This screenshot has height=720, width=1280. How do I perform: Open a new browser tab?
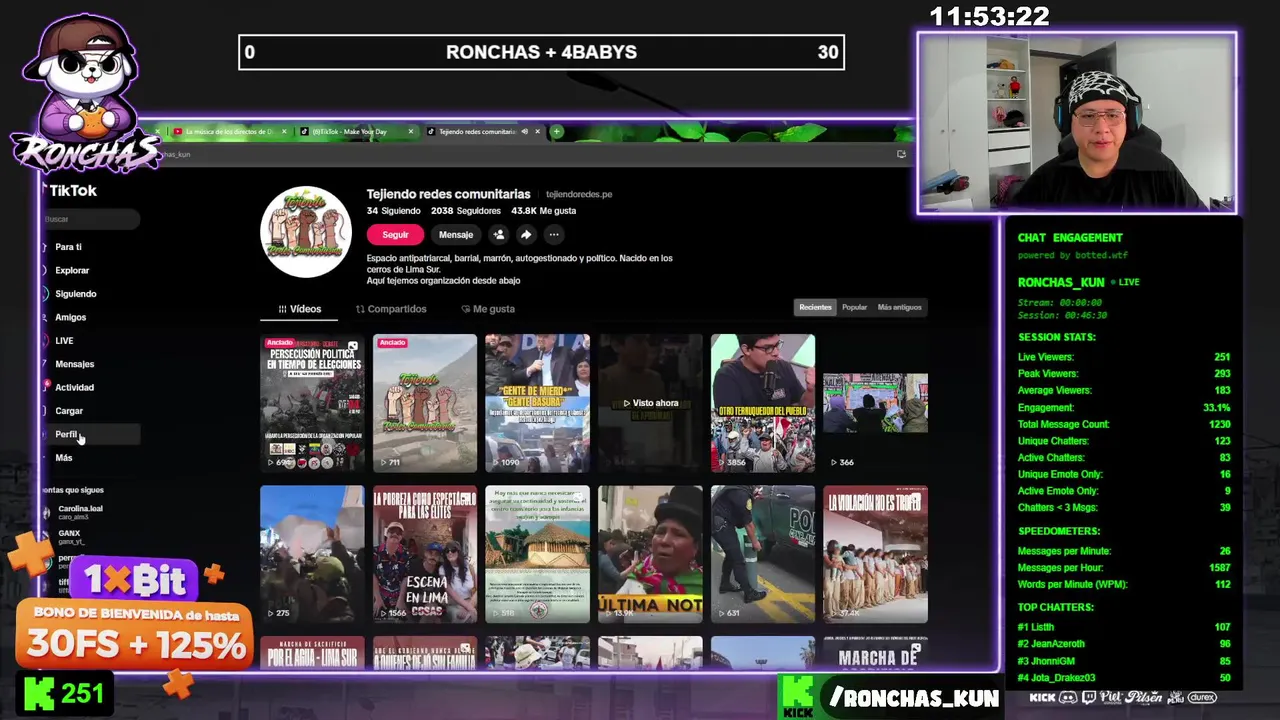click(556, 132)
